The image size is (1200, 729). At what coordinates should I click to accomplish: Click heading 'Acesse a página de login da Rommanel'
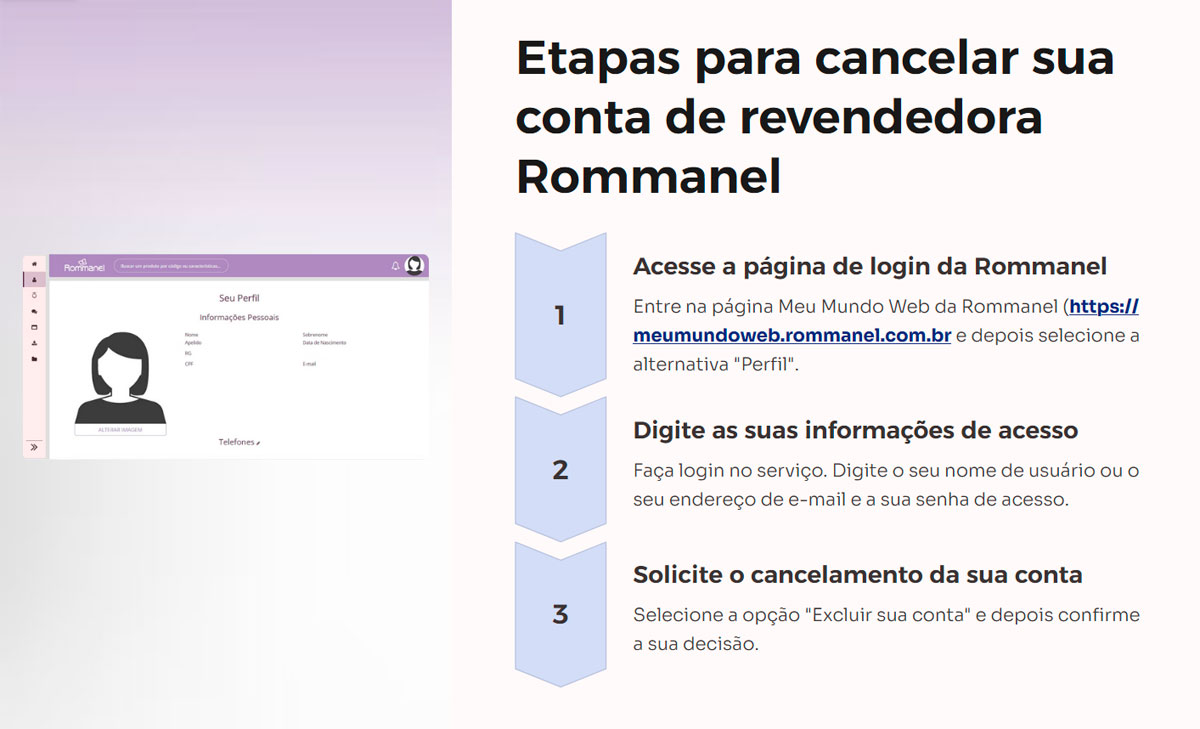[x=870, y=267]
